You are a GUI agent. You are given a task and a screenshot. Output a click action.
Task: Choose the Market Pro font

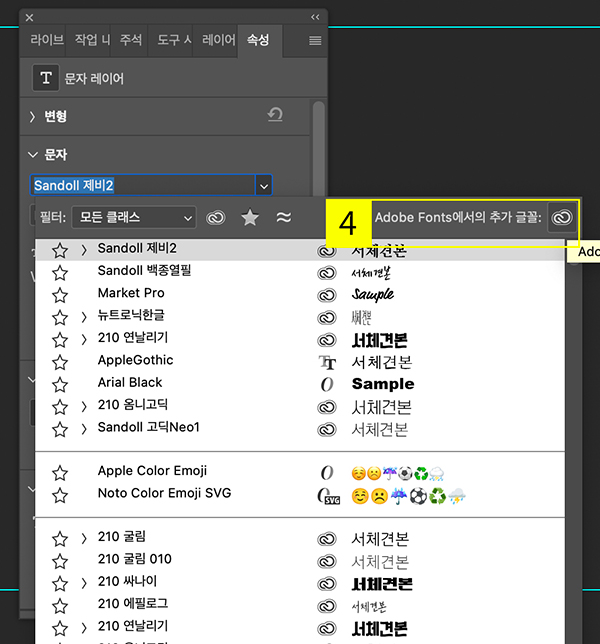click(131, 293)
